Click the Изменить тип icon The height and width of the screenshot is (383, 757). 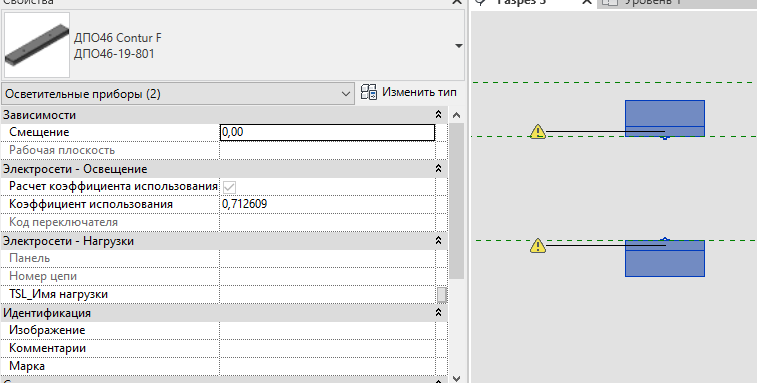coord(369,92)
